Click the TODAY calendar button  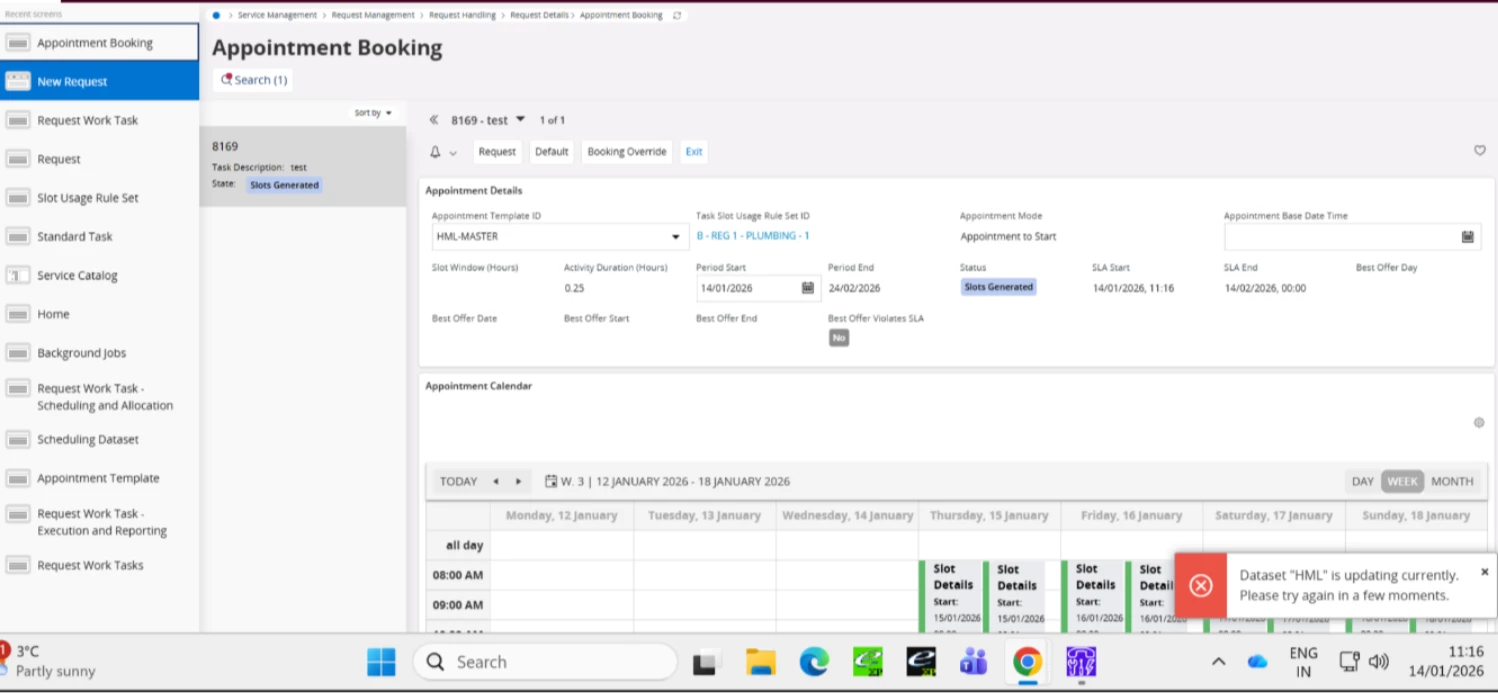click(x=459, y=481)
